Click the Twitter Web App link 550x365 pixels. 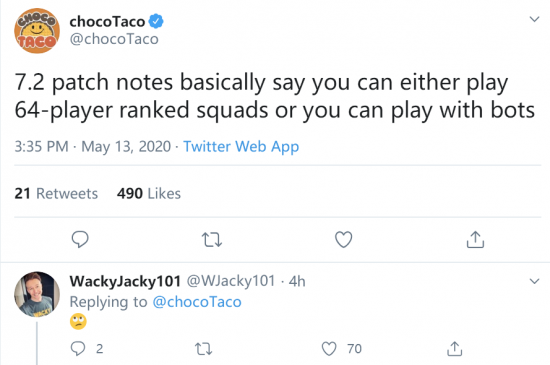[x=241, y=147]
